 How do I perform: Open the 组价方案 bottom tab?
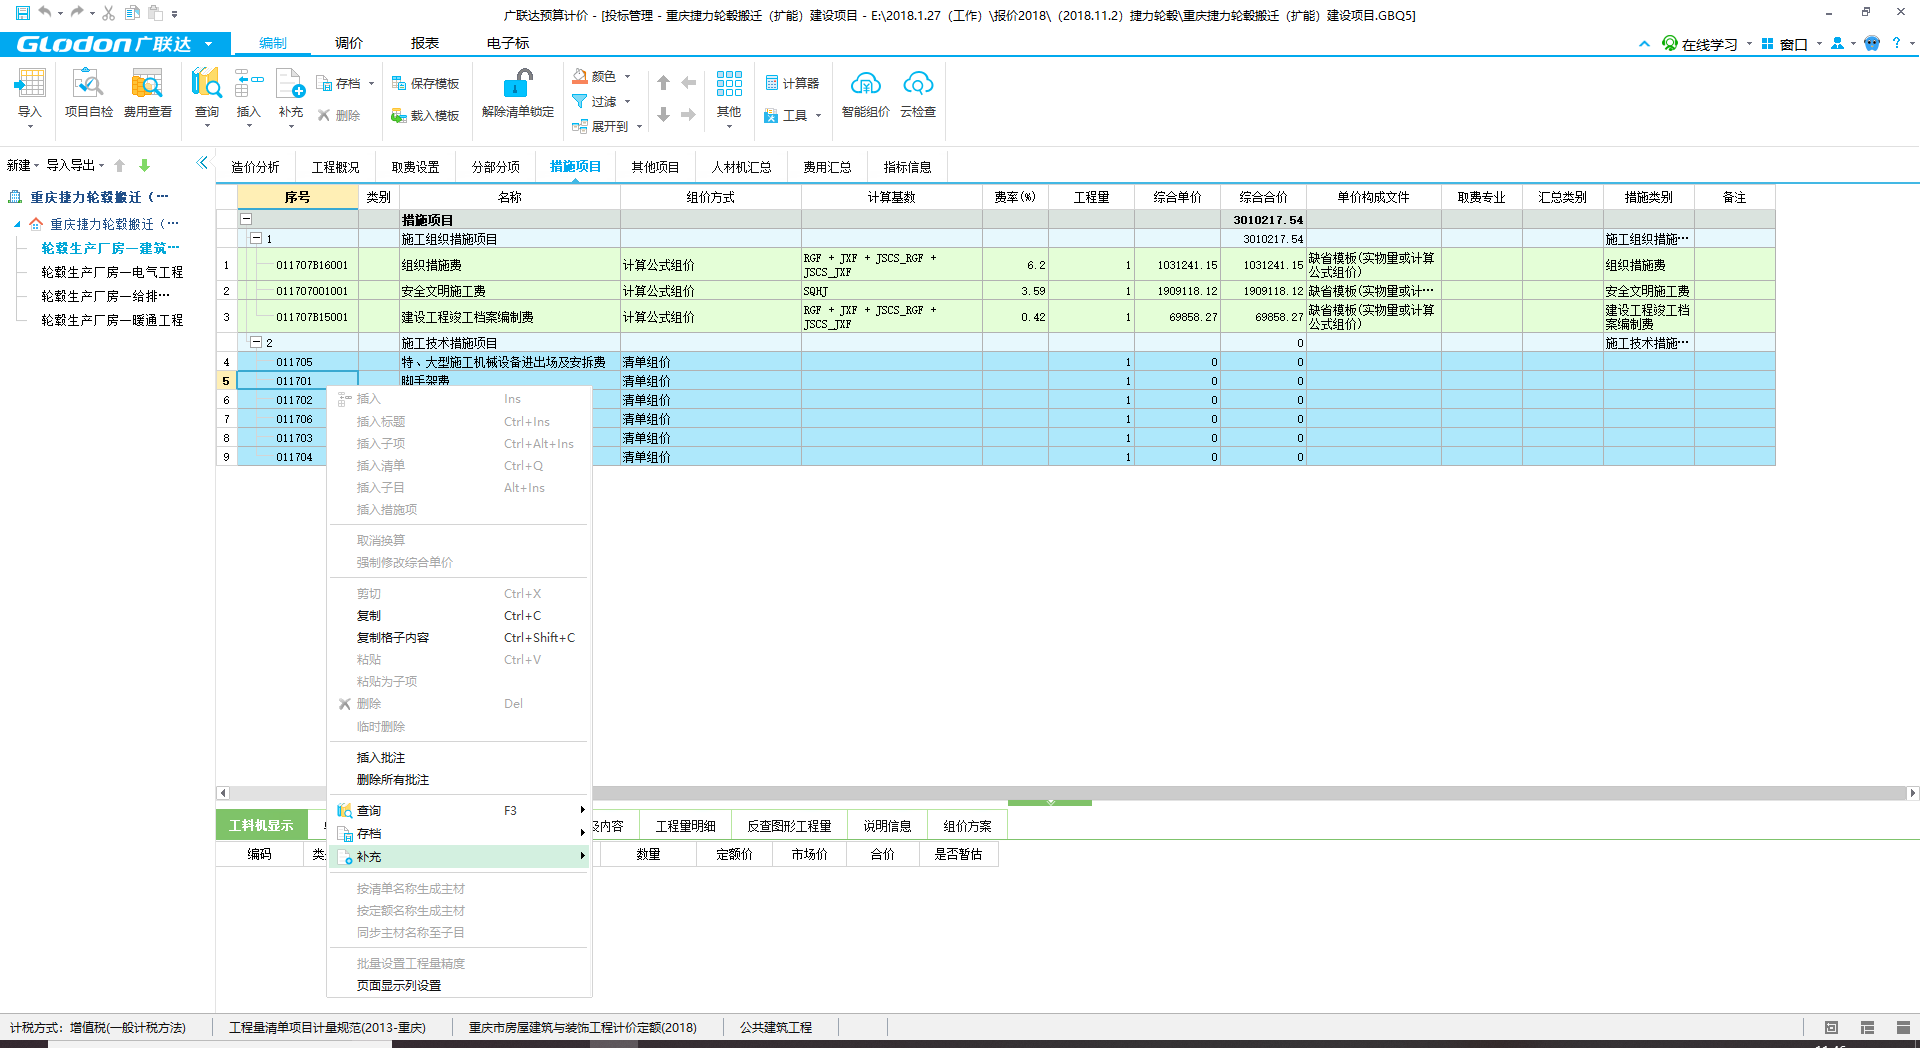point(967,826)
